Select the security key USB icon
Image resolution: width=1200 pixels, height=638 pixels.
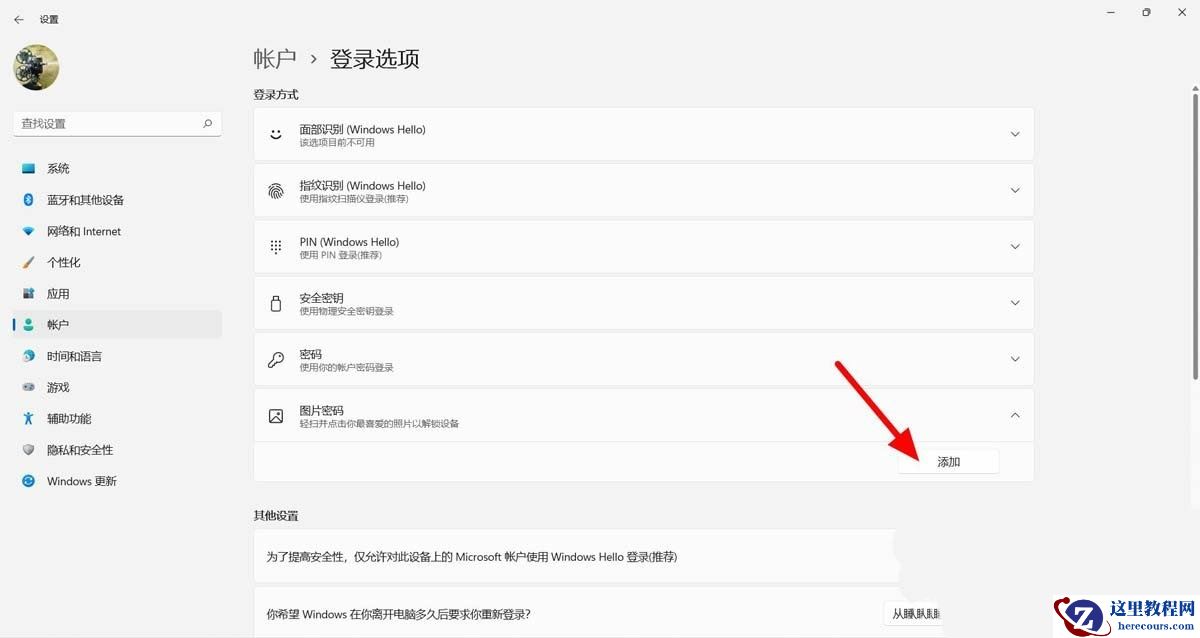pyautogui.click(x=275, y=302)
